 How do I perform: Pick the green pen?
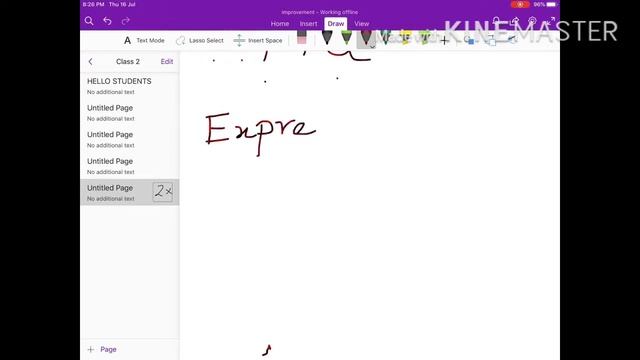347,38
